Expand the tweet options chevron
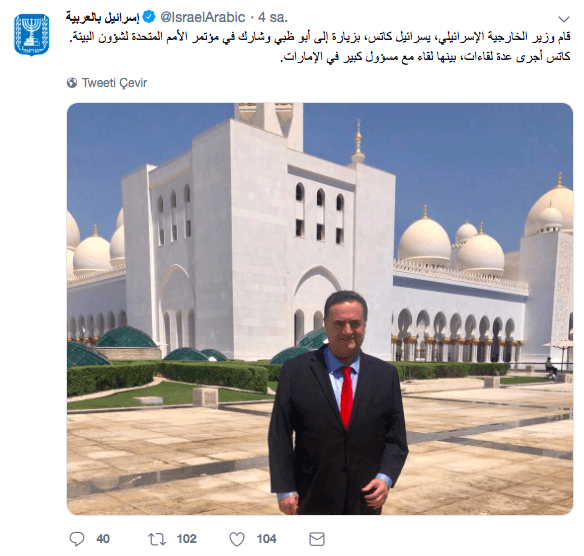Viewport: 584px width, 556px height. pyautogui.click(x=564, y=19)
